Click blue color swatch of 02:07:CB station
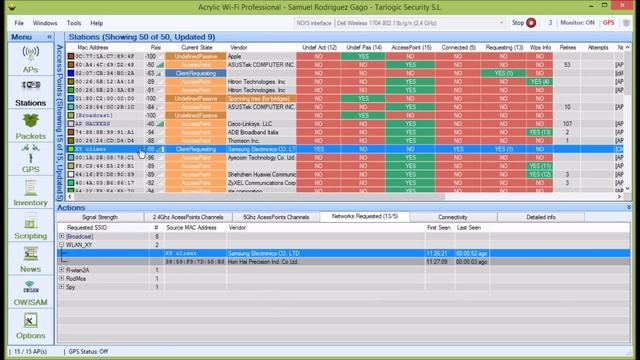The height and width of the screenshot is (360, 640). pyautogui.click(x=71, y=73)
